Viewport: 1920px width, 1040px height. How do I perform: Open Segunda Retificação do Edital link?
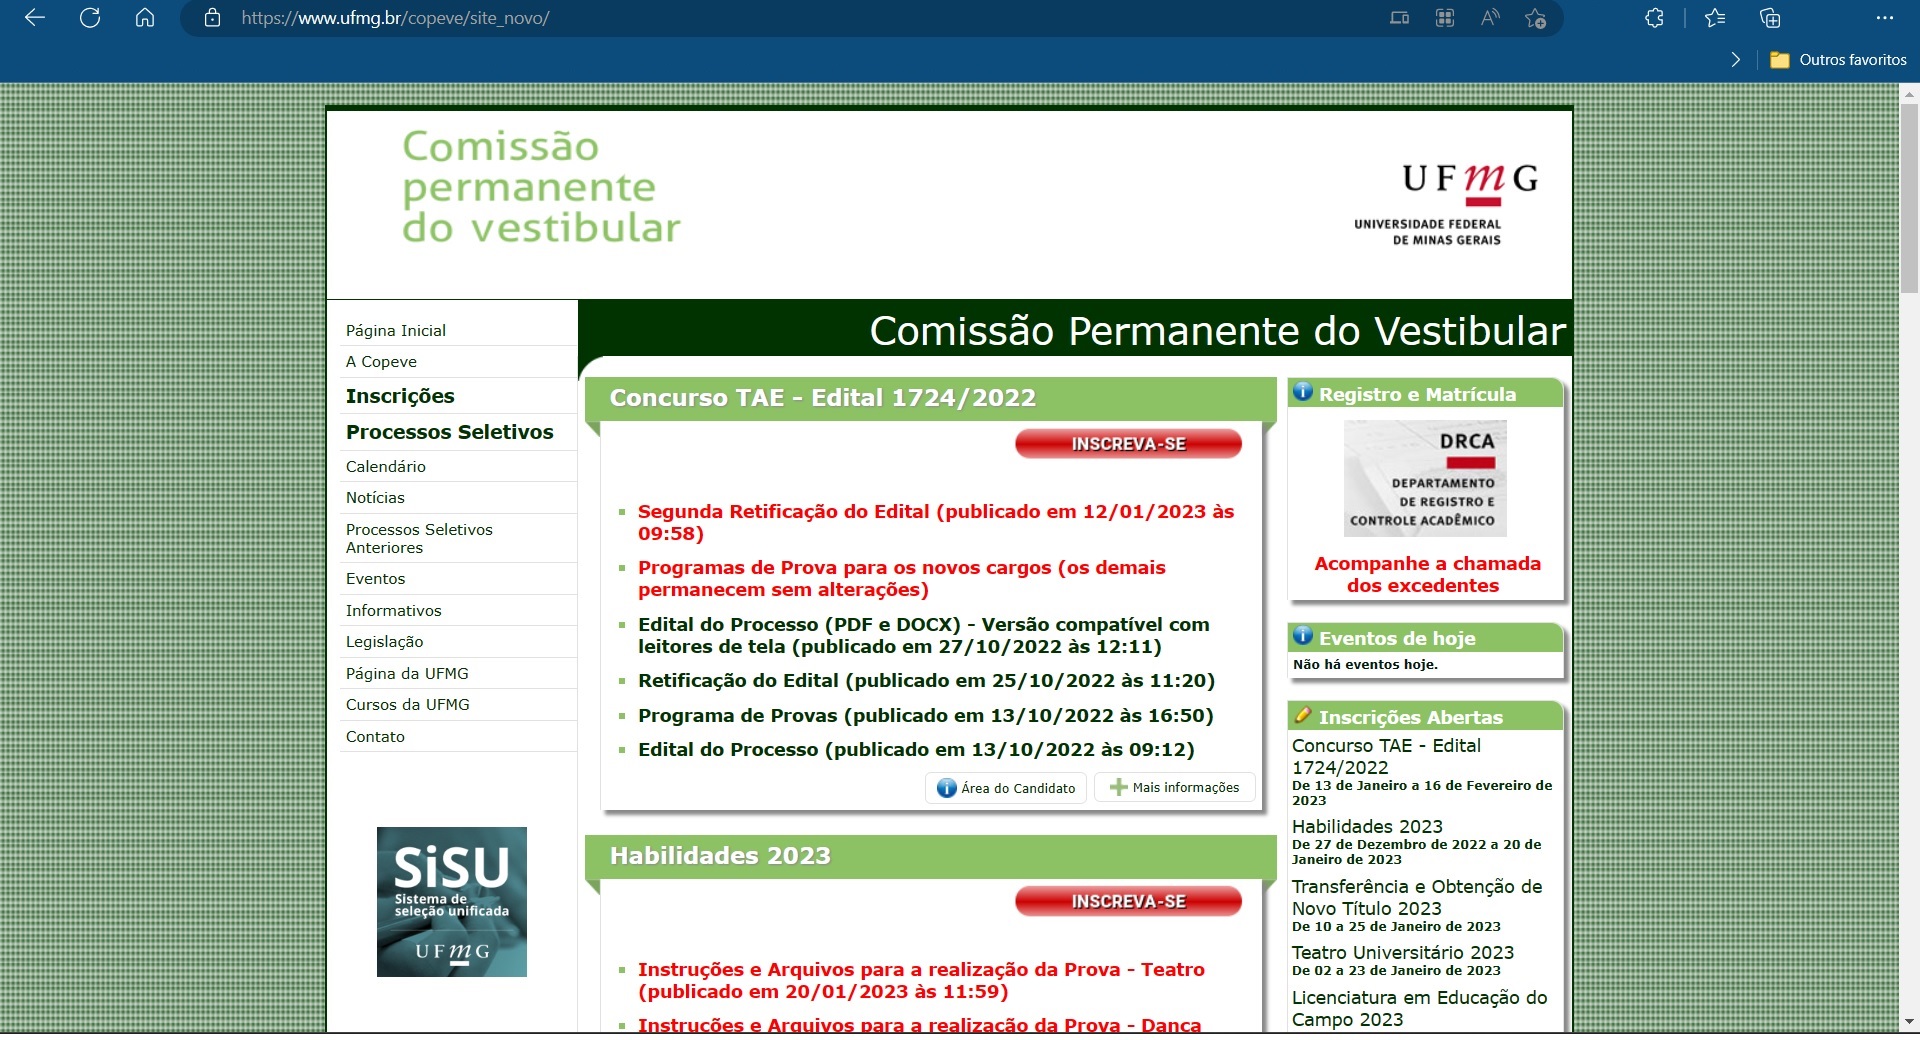[936, 523]
